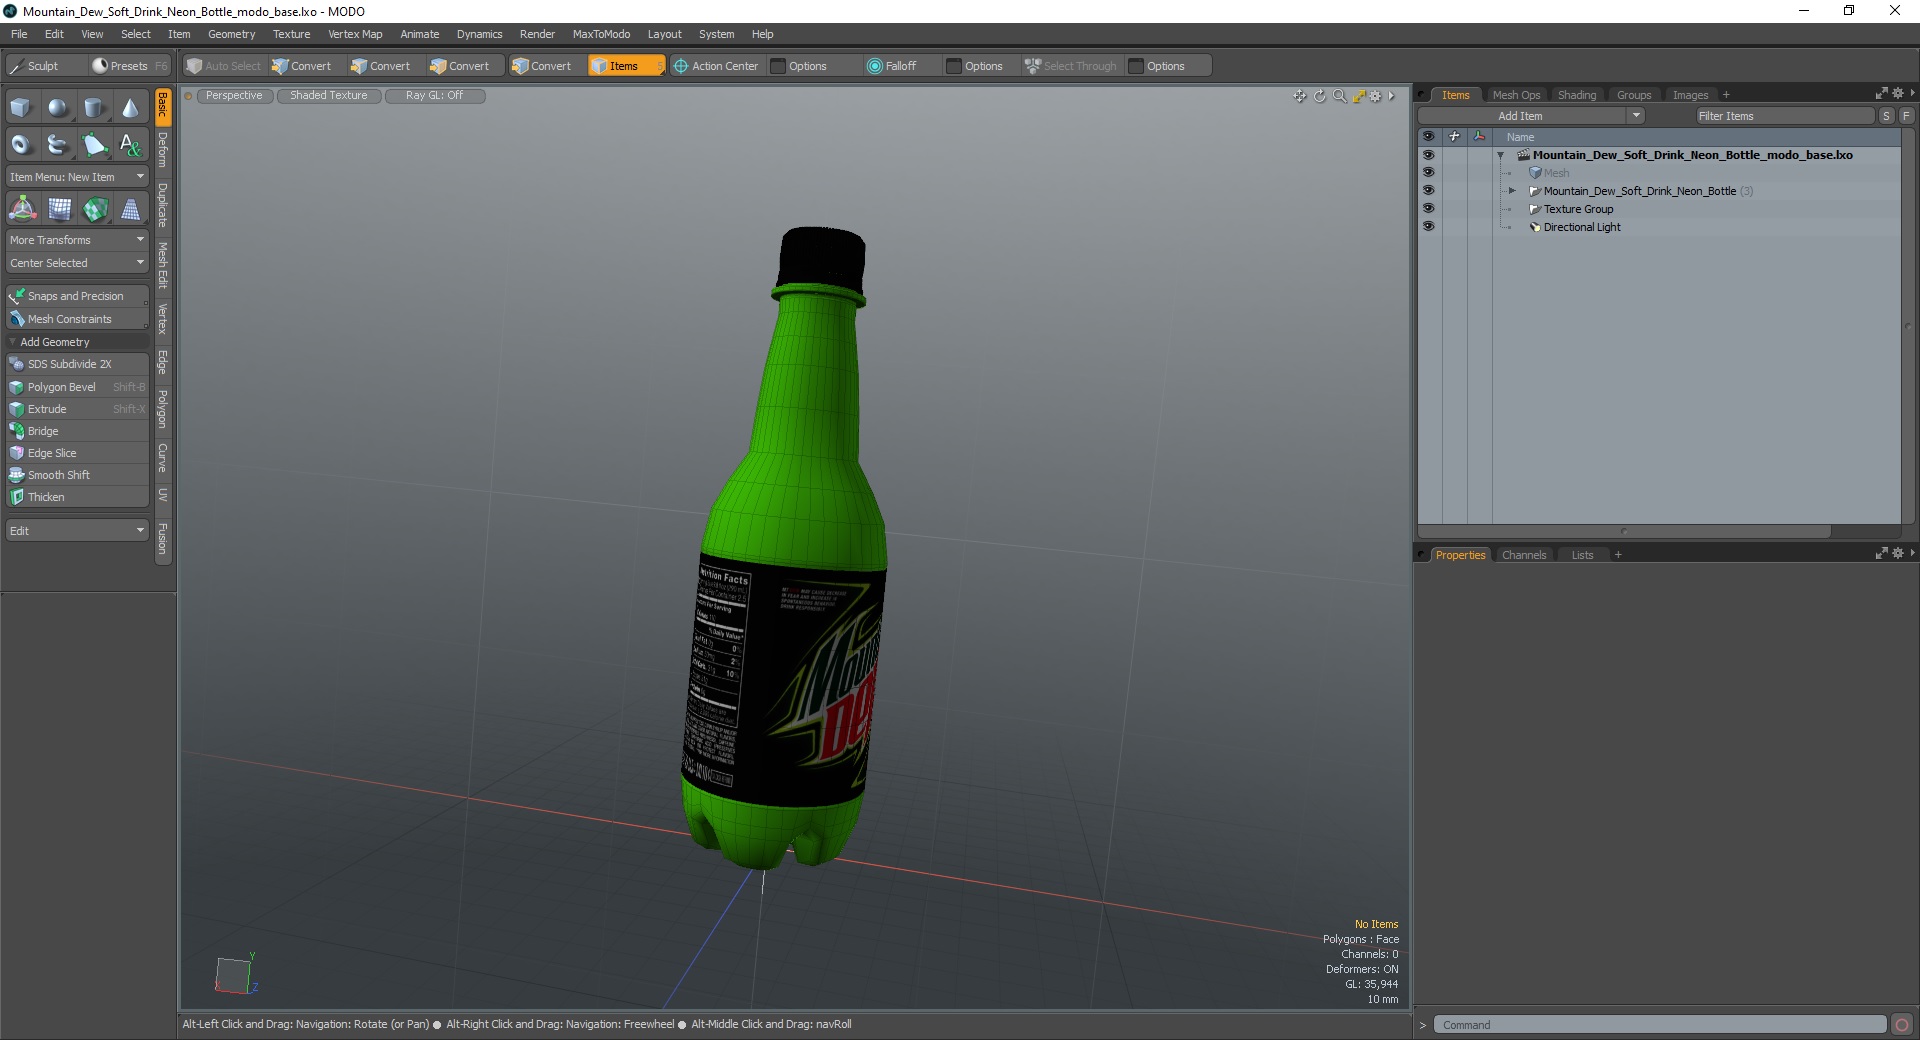Image resolution: width=1920 pixels, height=1040 pixels.
Task: Click the viewport move/pan icon
Action: coord(1299,96)
